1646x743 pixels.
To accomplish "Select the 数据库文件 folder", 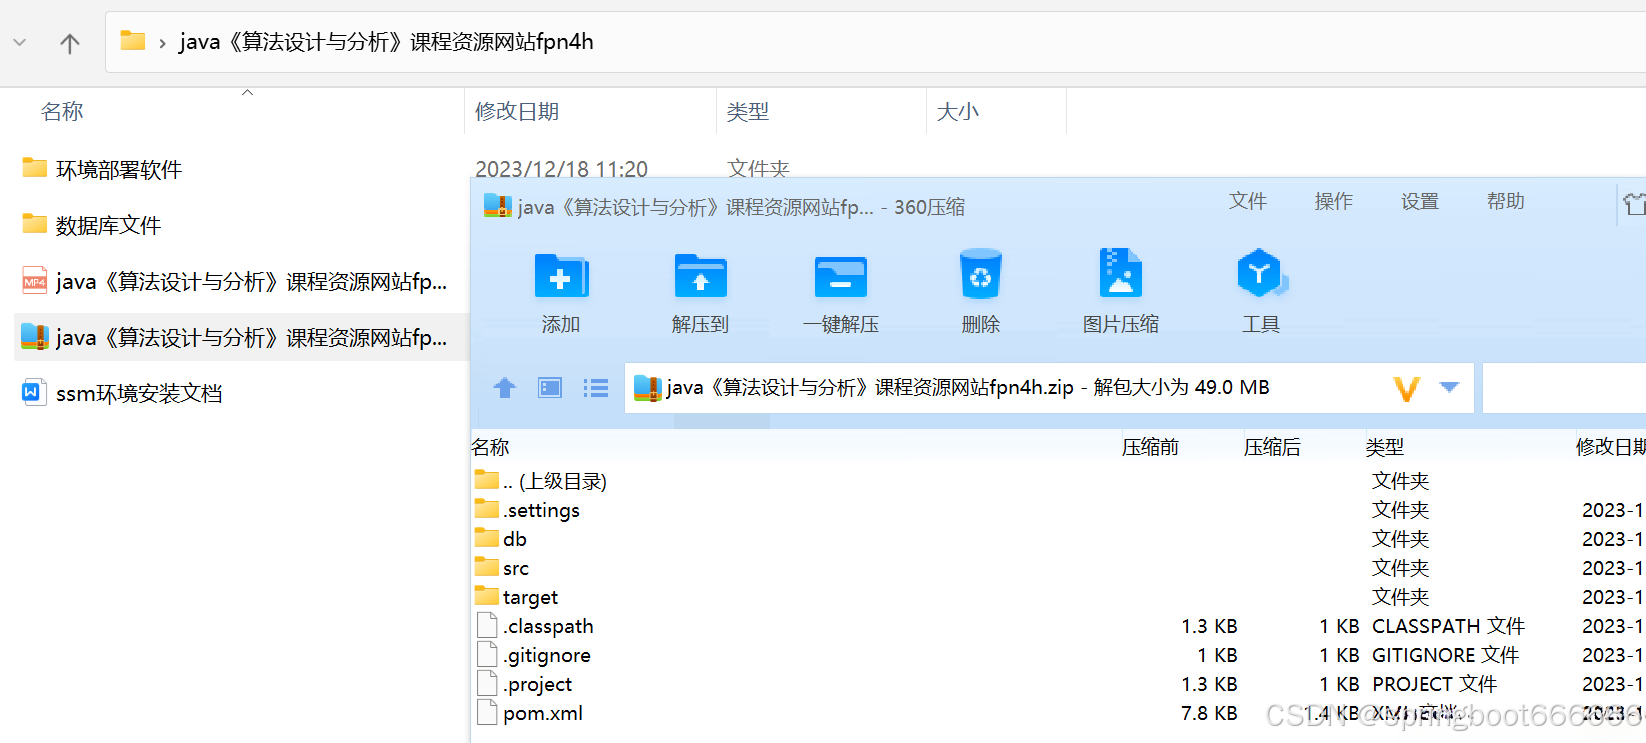I will click(92, 225).
